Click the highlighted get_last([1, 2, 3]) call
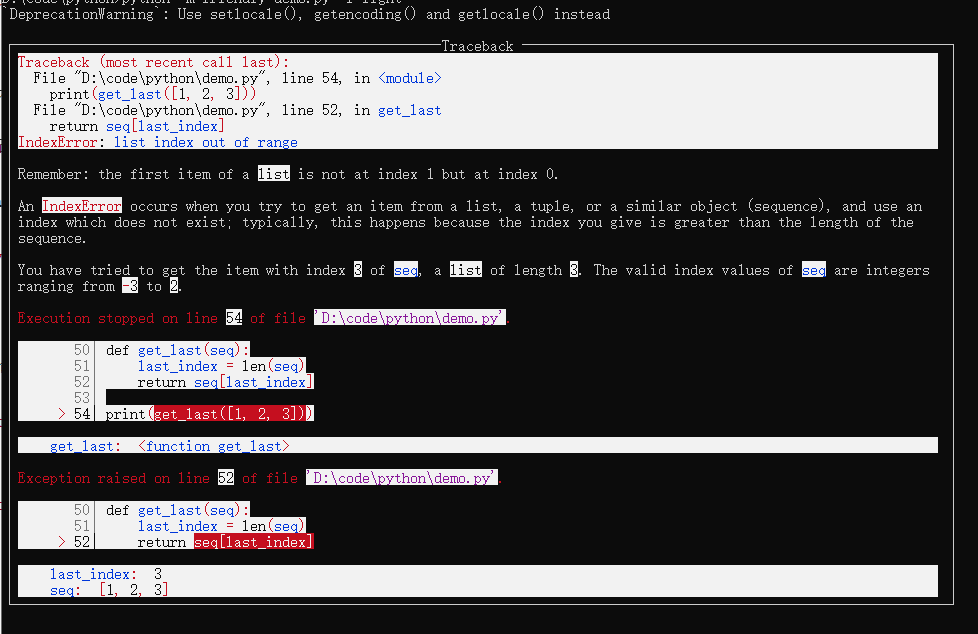Screen dimensions: 978x634 (233, 413)
